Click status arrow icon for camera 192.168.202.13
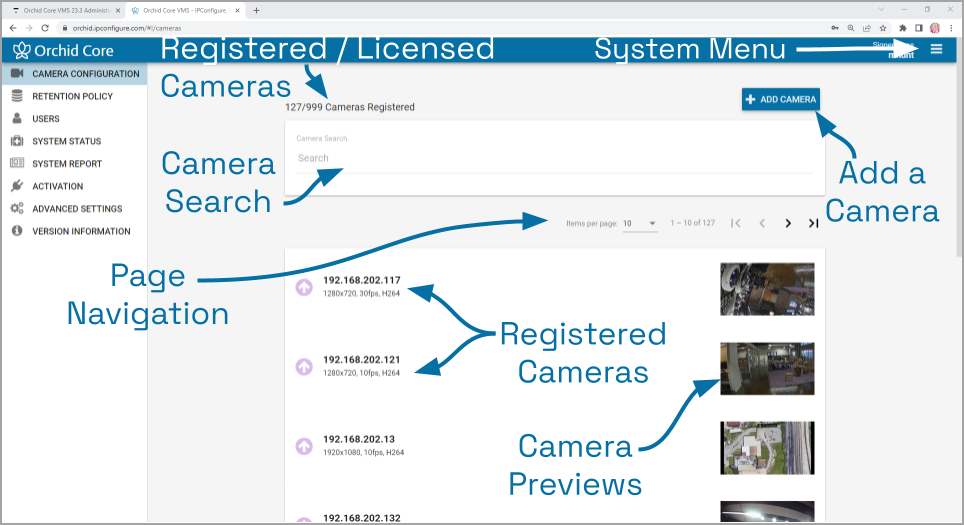This screenshot has height=525, width=964. pos(304,446)
